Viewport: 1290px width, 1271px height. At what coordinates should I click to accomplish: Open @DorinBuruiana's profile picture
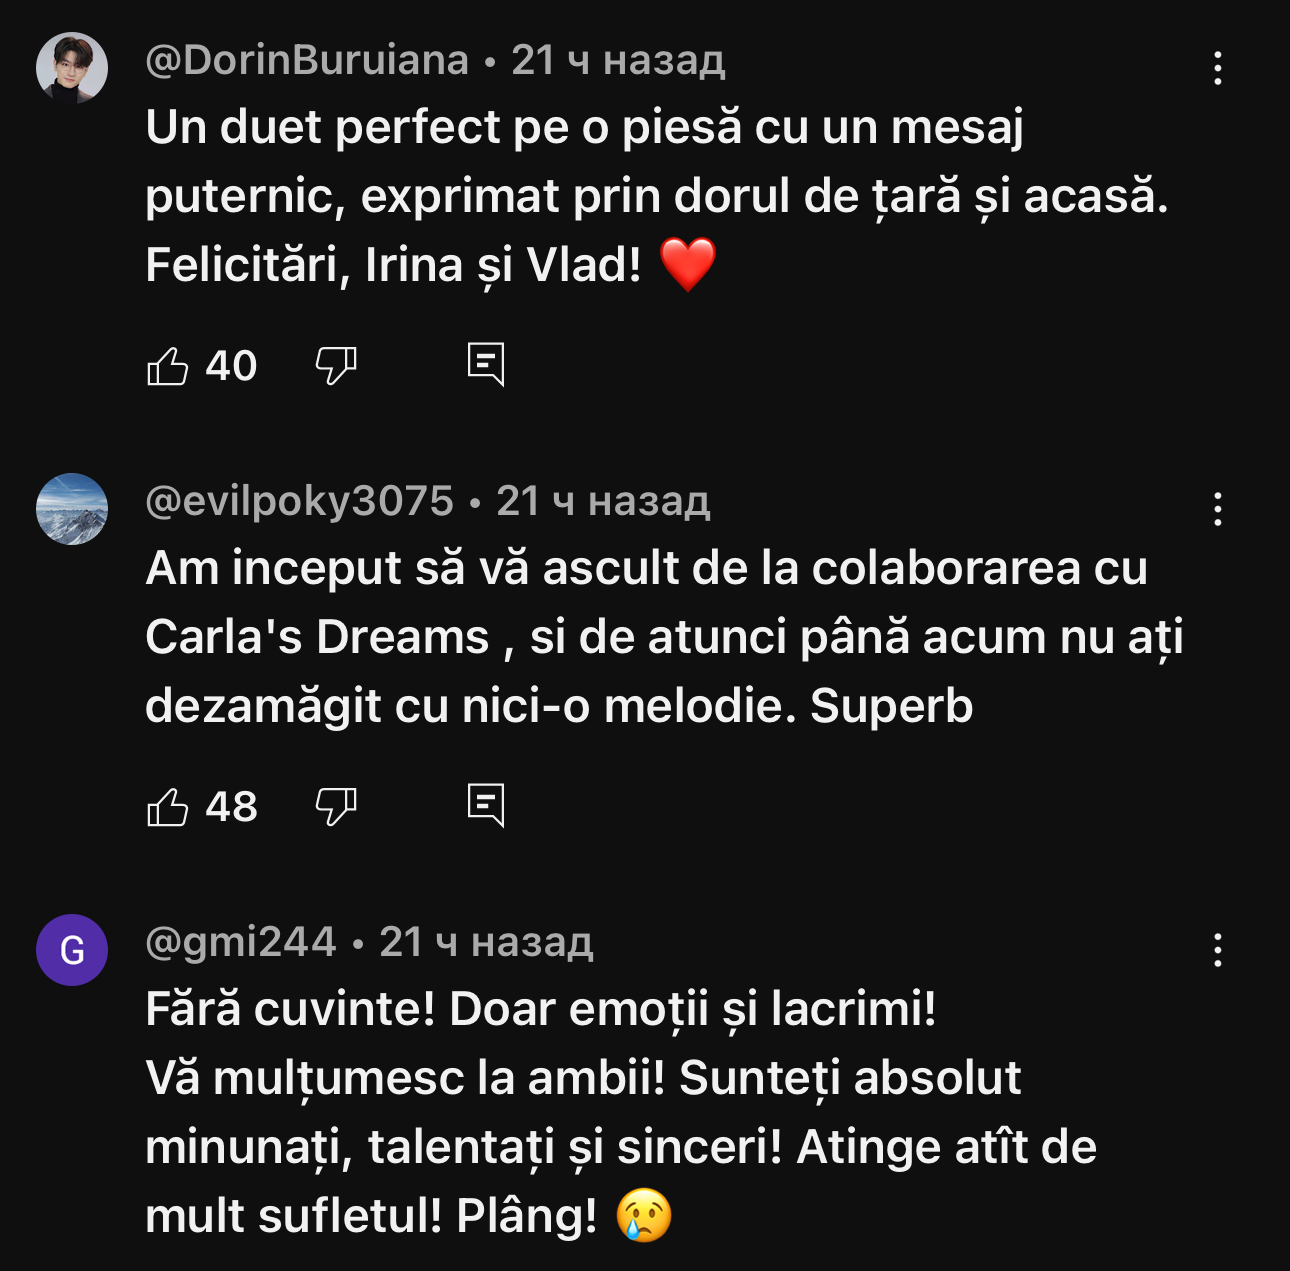tap(72, 68)
